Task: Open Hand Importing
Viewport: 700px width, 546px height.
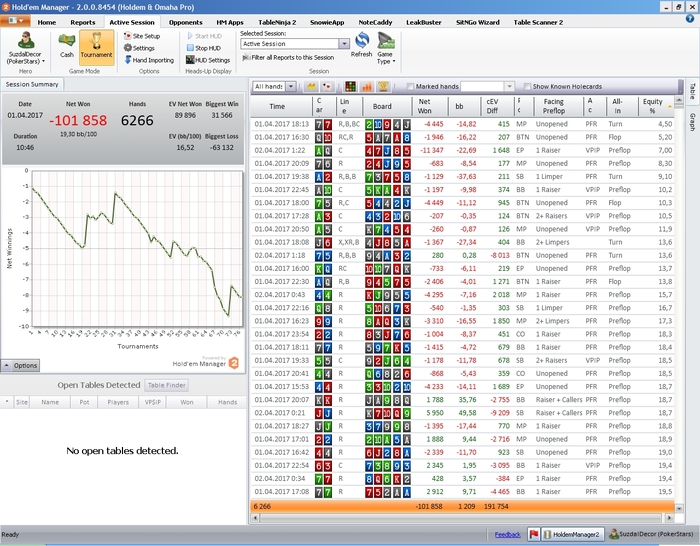Action: click(149, 60)
